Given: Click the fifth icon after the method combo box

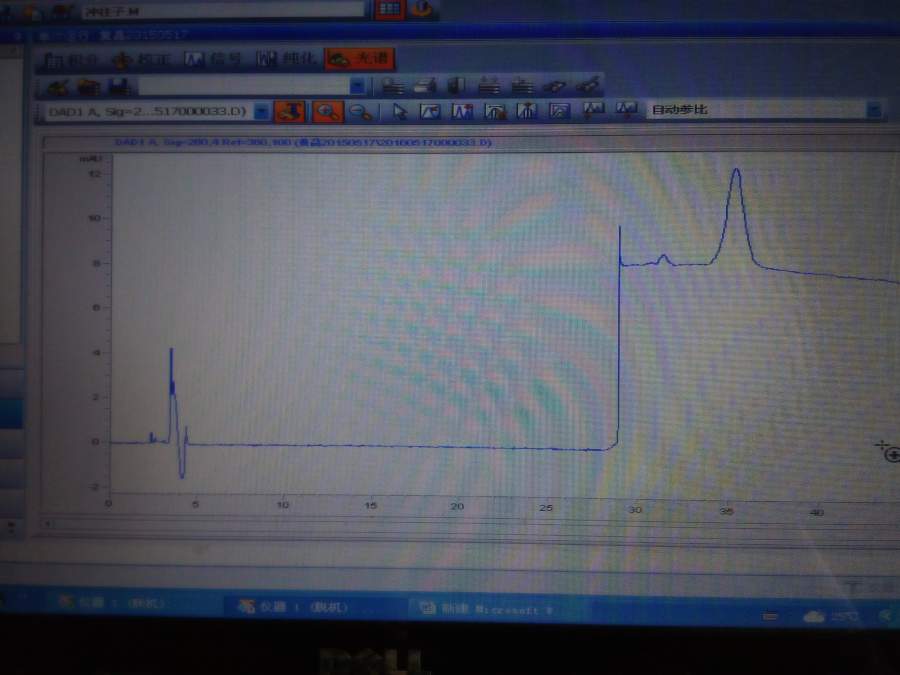Looking at the screenshot, I should click(x=522, y=86).
